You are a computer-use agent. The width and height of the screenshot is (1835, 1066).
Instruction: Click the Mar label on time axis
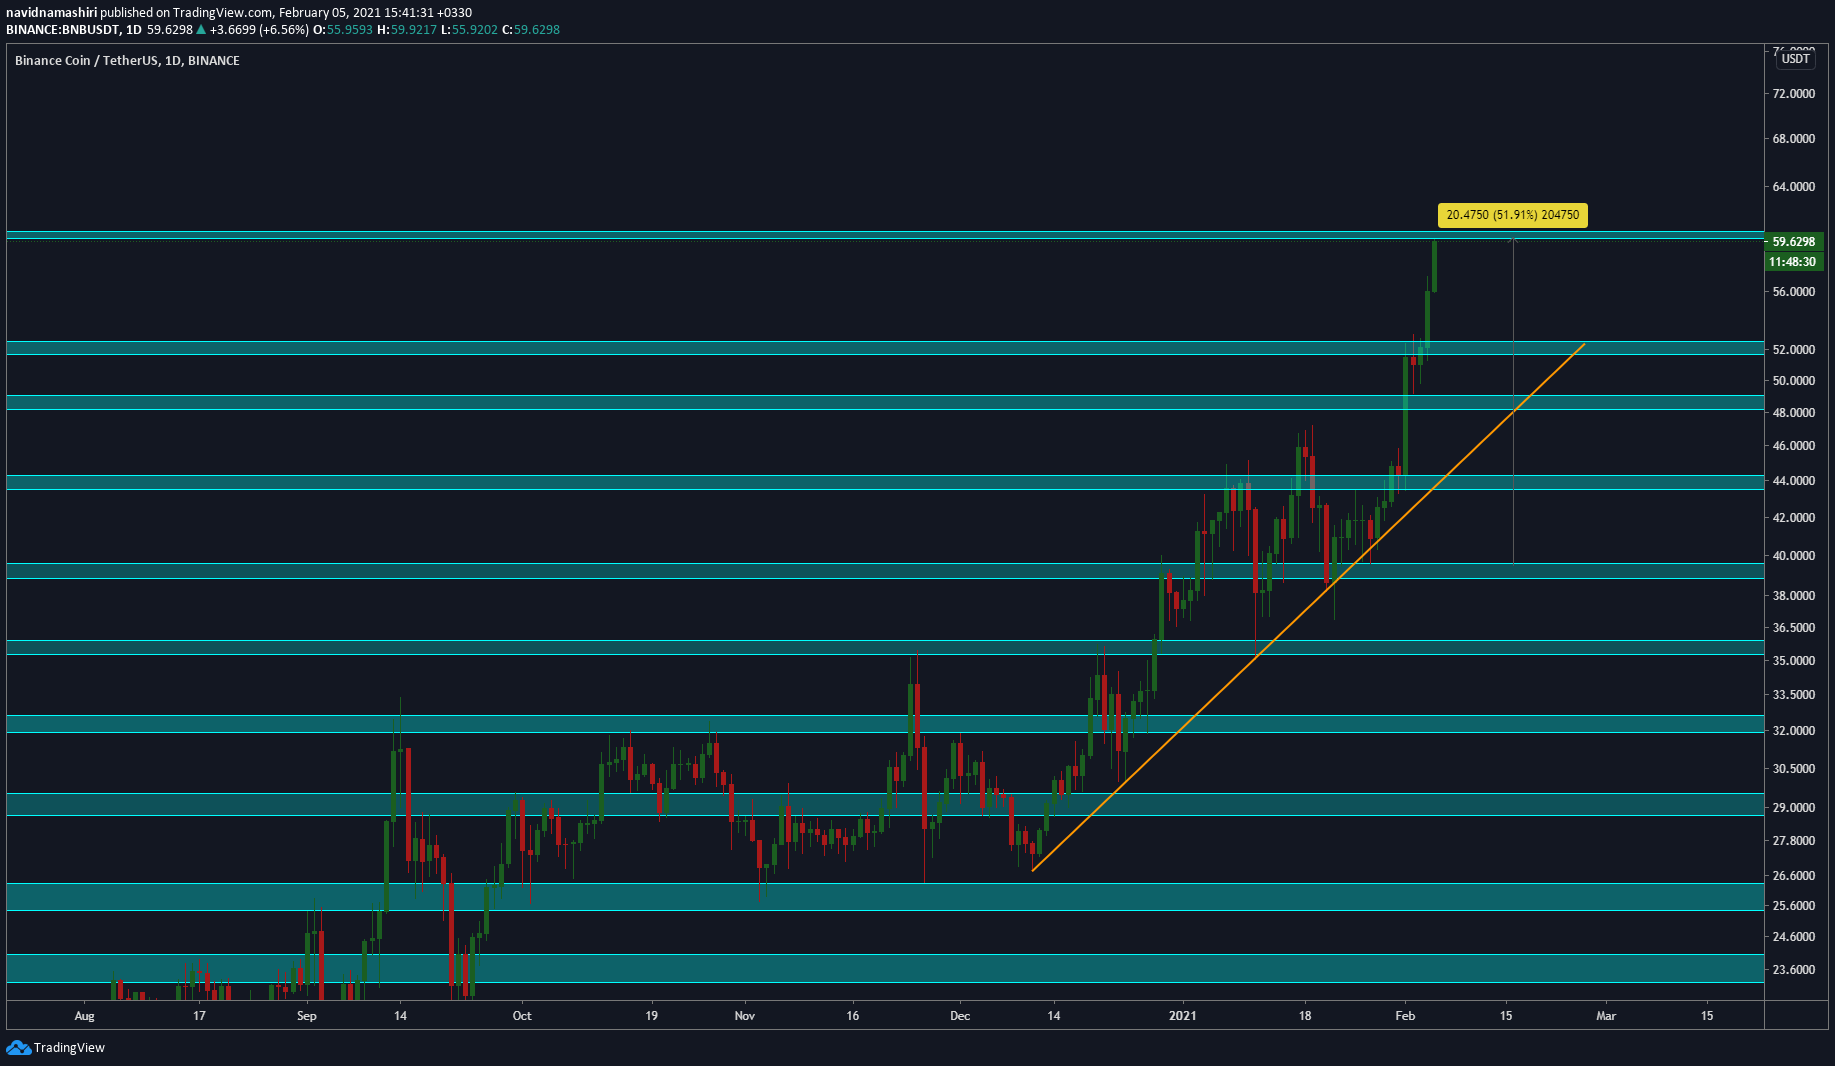(x=1606, y=1016)
